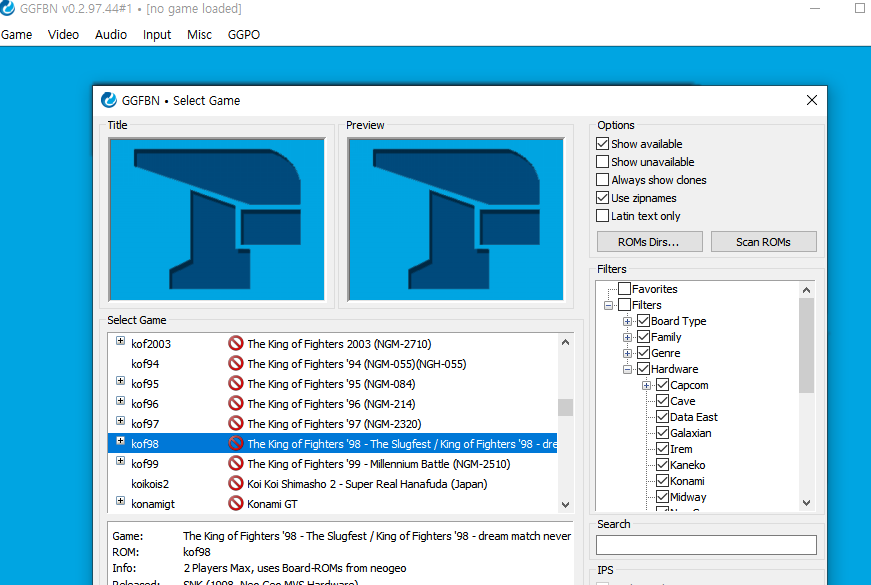Image resolution: width=871 pixels, height=585 pixels.
Task: Collapse the Filters tree root
Action: click(608, 306)
